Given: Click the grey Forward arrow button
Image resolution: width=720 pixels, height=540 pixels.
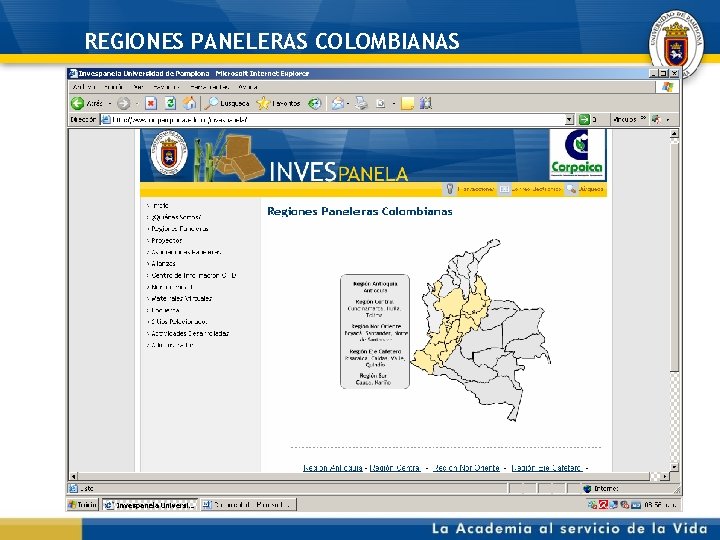Looking at the screenshot, I should (124, 103).
